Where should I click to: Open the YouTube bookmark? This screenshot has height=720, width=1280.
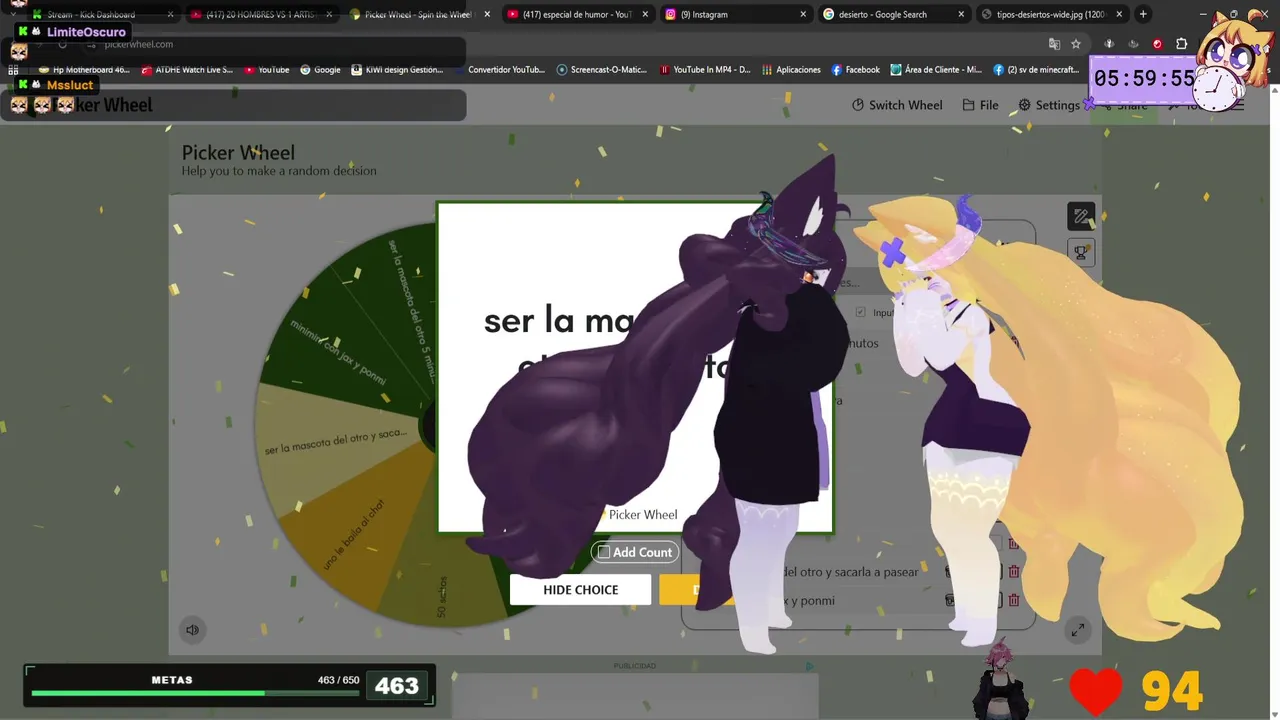(x=266, y=70)
